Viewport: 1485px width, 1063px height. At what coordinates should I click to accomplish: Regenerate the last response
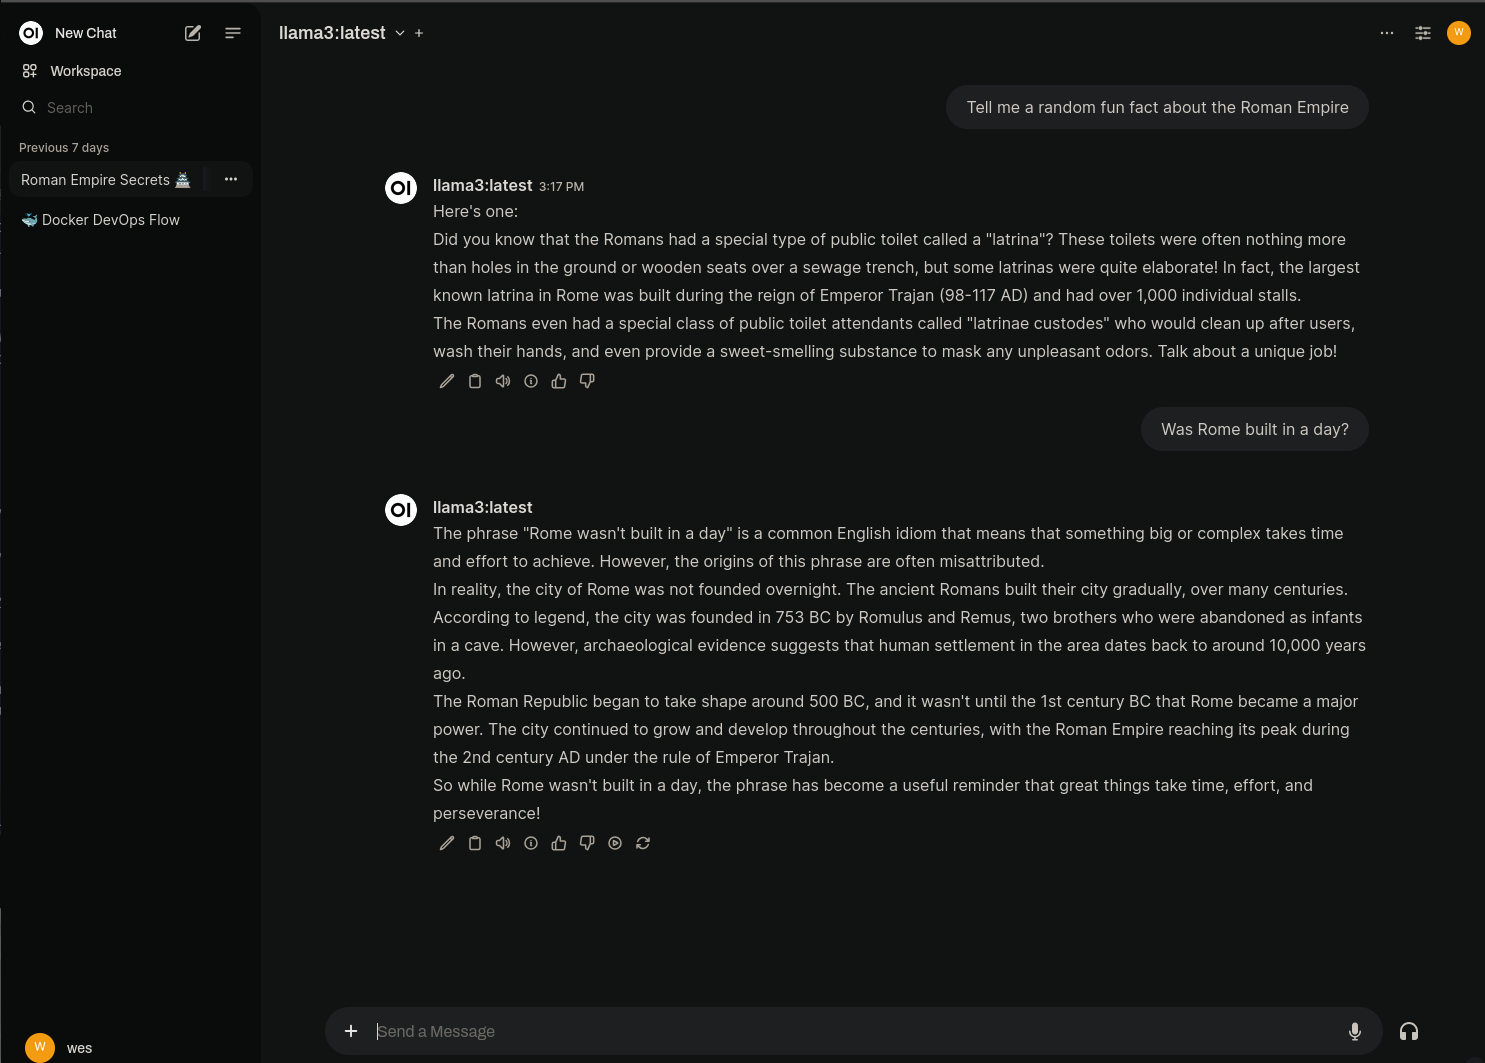pyautogui.click(x=643, y=843)
